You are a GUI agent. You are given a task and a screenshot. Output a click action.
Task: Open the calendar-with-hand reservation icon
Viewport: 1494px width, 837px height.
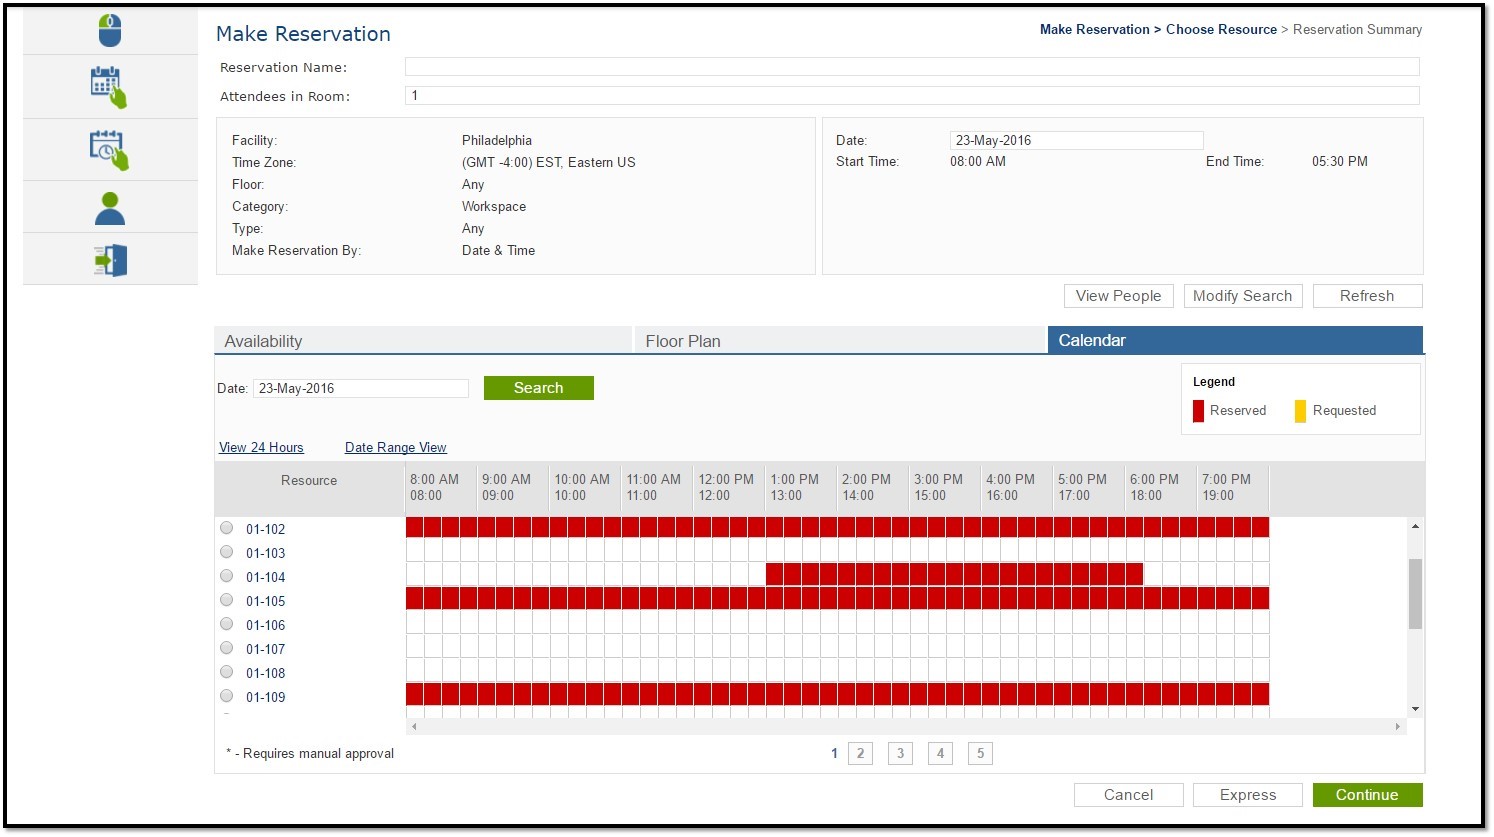tap(110, 87)
